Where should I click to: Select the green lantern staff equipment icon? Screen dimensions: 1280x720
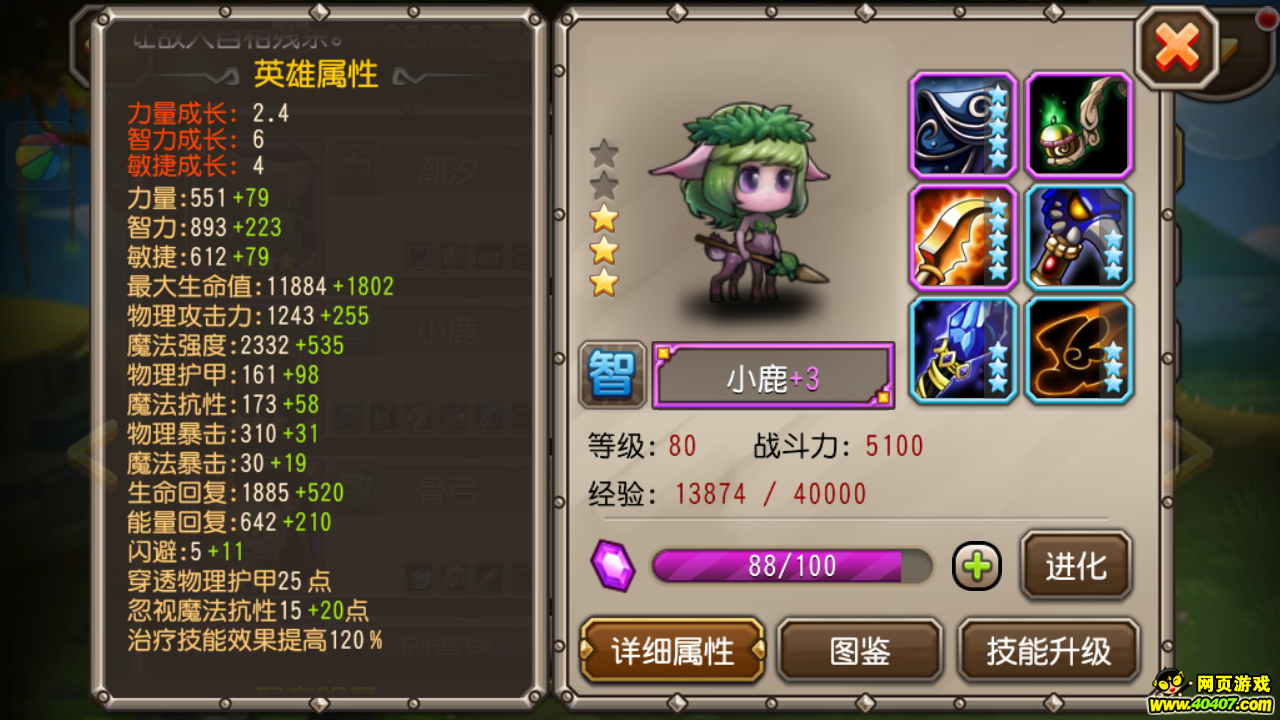click(x=1079, y=125)
